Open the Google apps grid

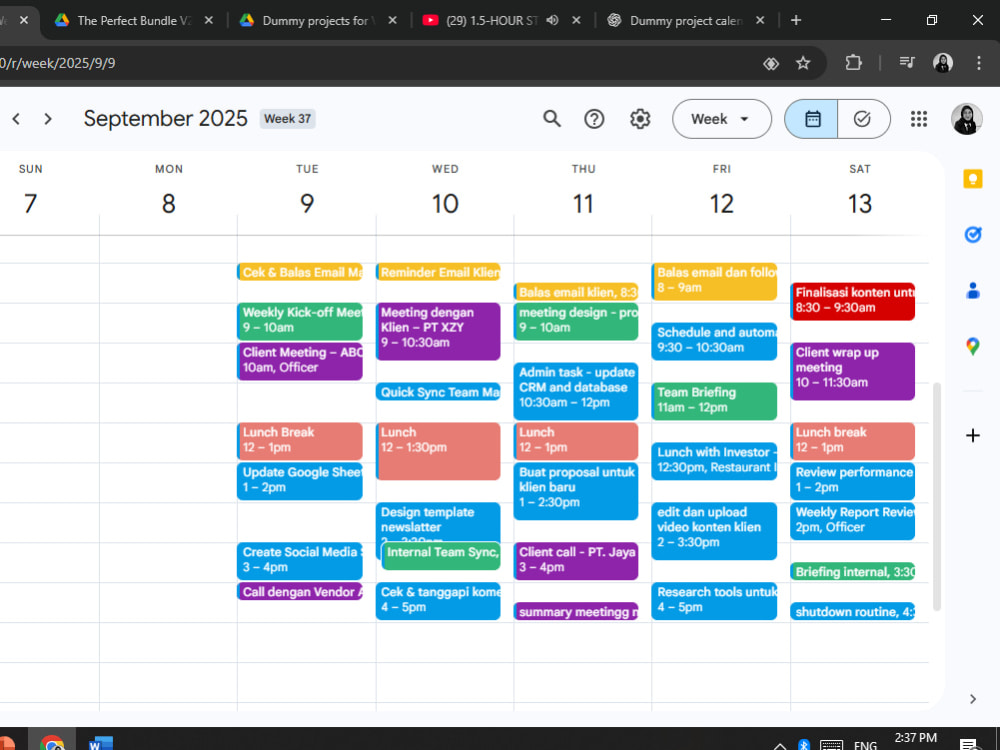pyautogui.click(x=918, y=119)
